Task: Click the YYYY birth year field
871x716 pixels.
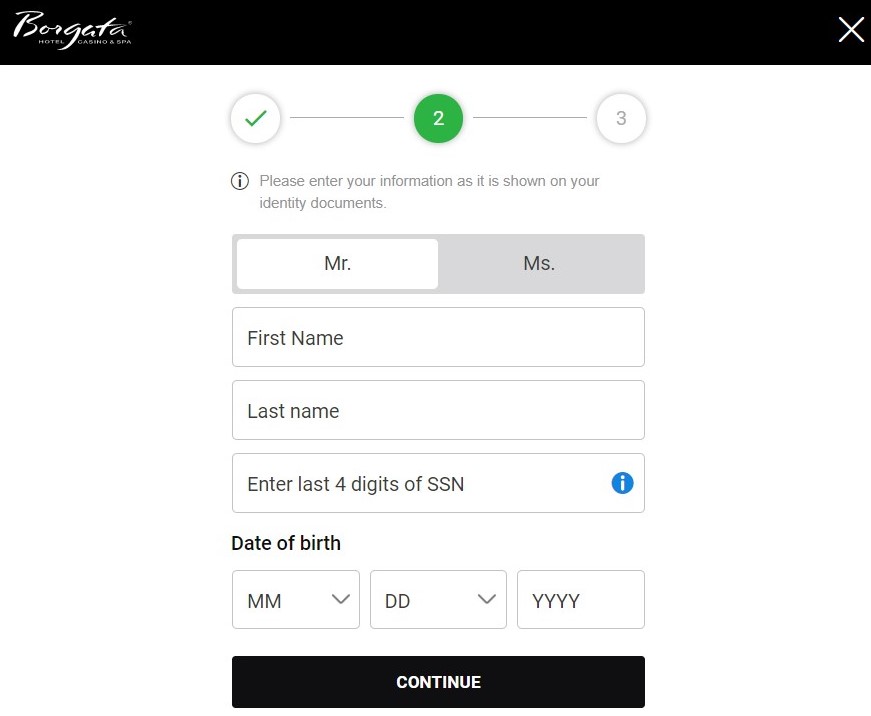Action: (581, 599)
